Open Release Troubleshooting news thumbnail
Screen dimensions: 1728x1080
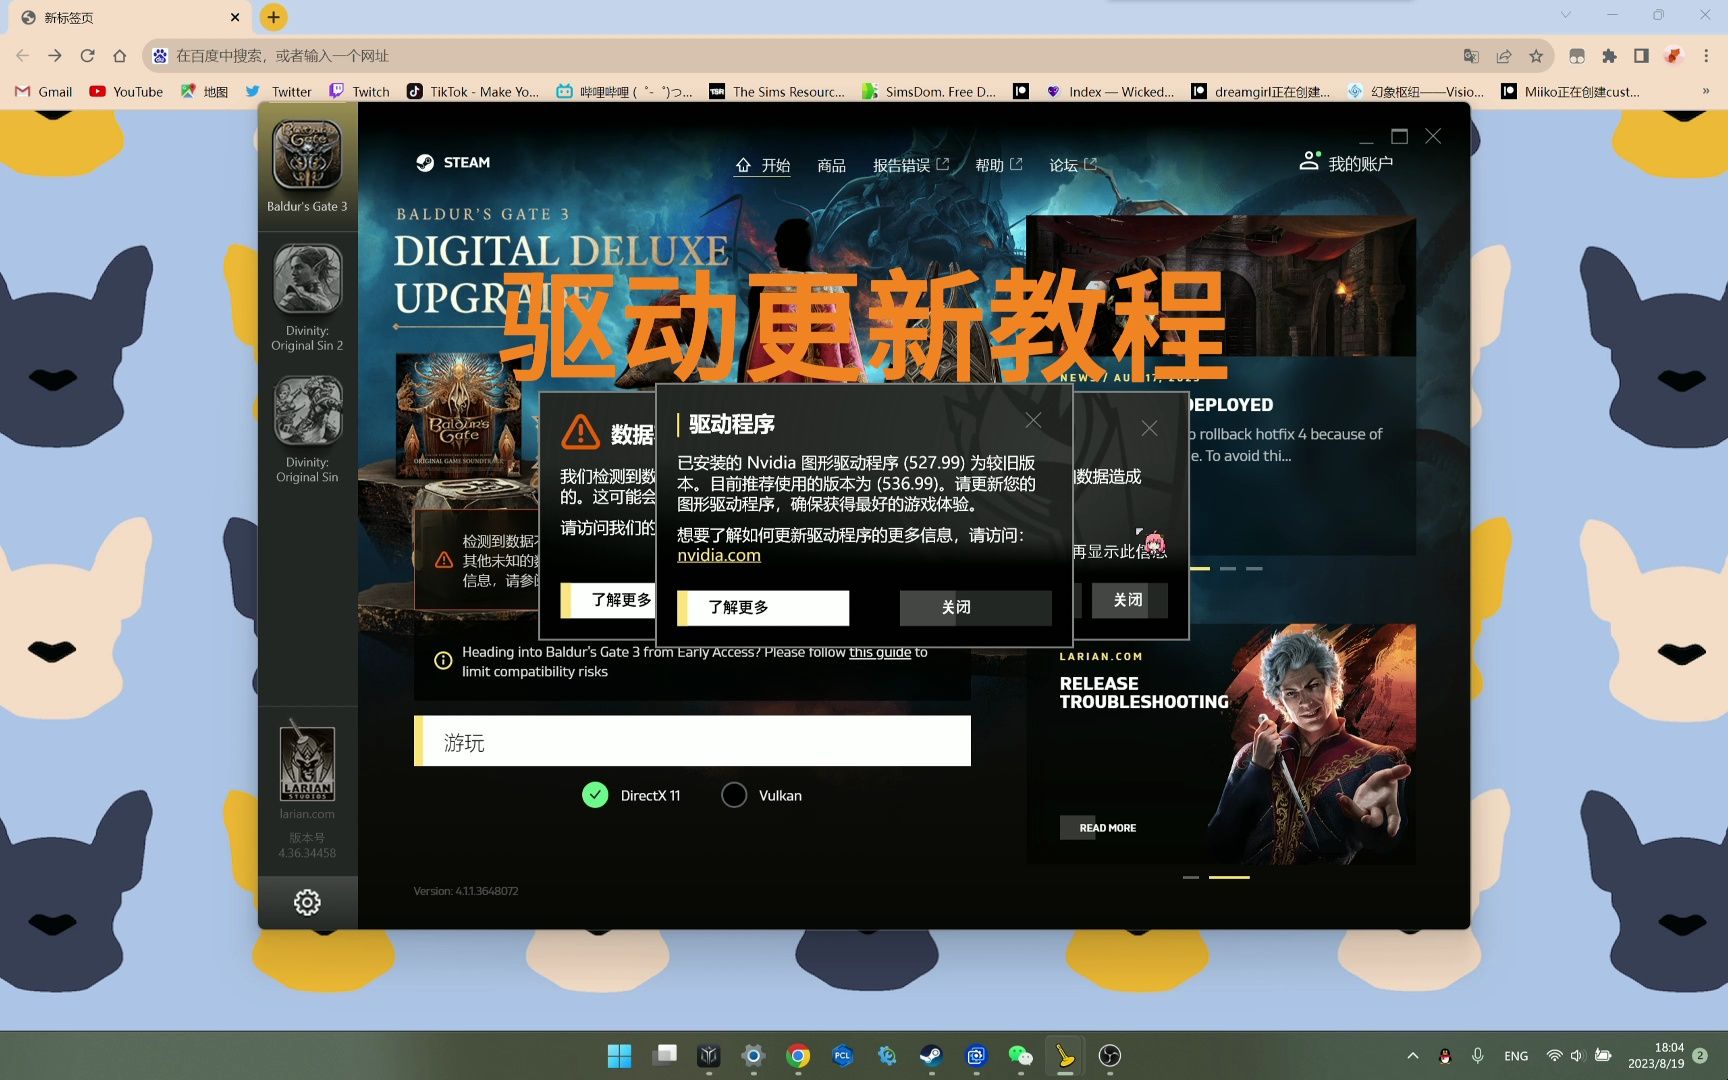[x=1221, y=744]
